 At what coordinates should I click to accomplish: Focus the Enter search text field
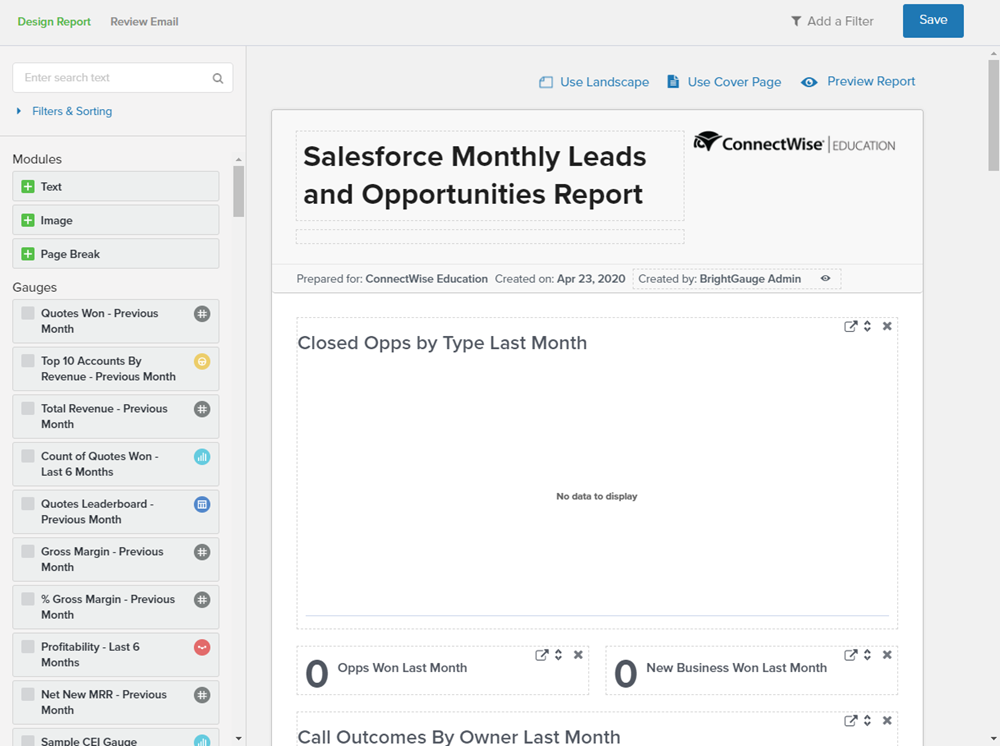pos(122,78)
